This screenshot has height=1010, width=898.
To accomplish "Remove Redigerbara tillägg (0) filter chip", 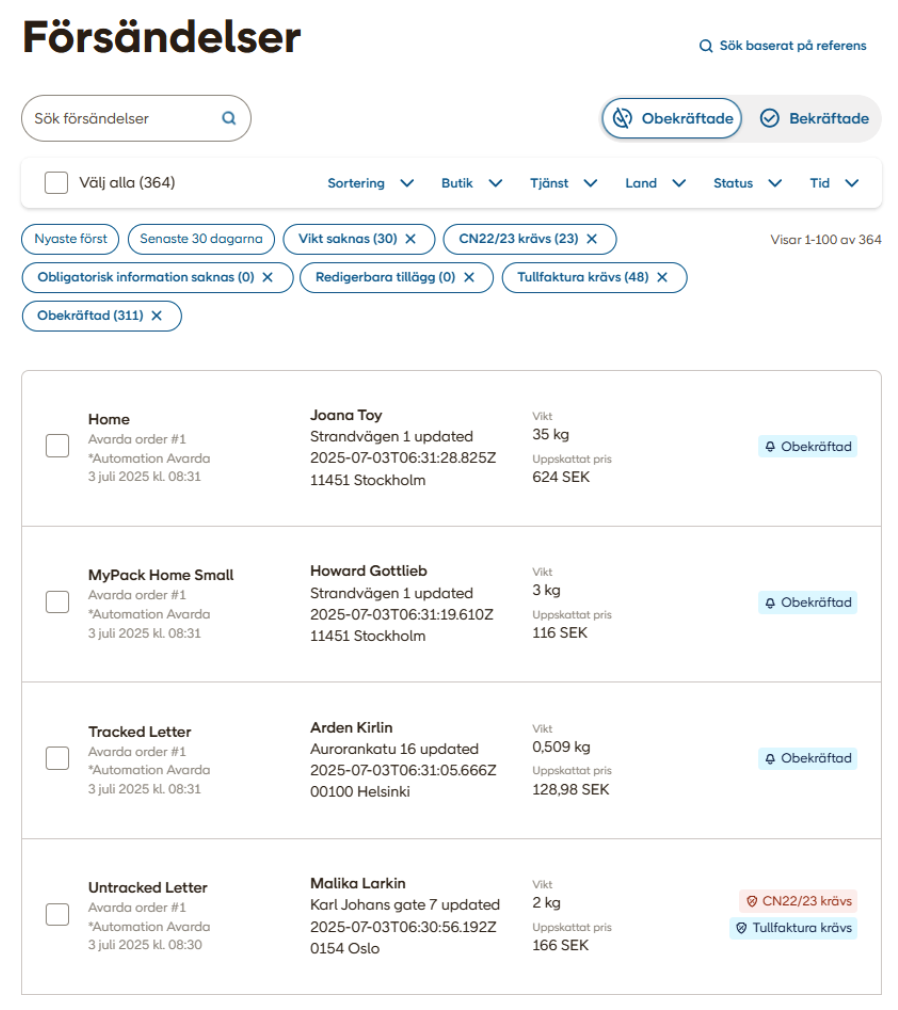I will point(469,277).
